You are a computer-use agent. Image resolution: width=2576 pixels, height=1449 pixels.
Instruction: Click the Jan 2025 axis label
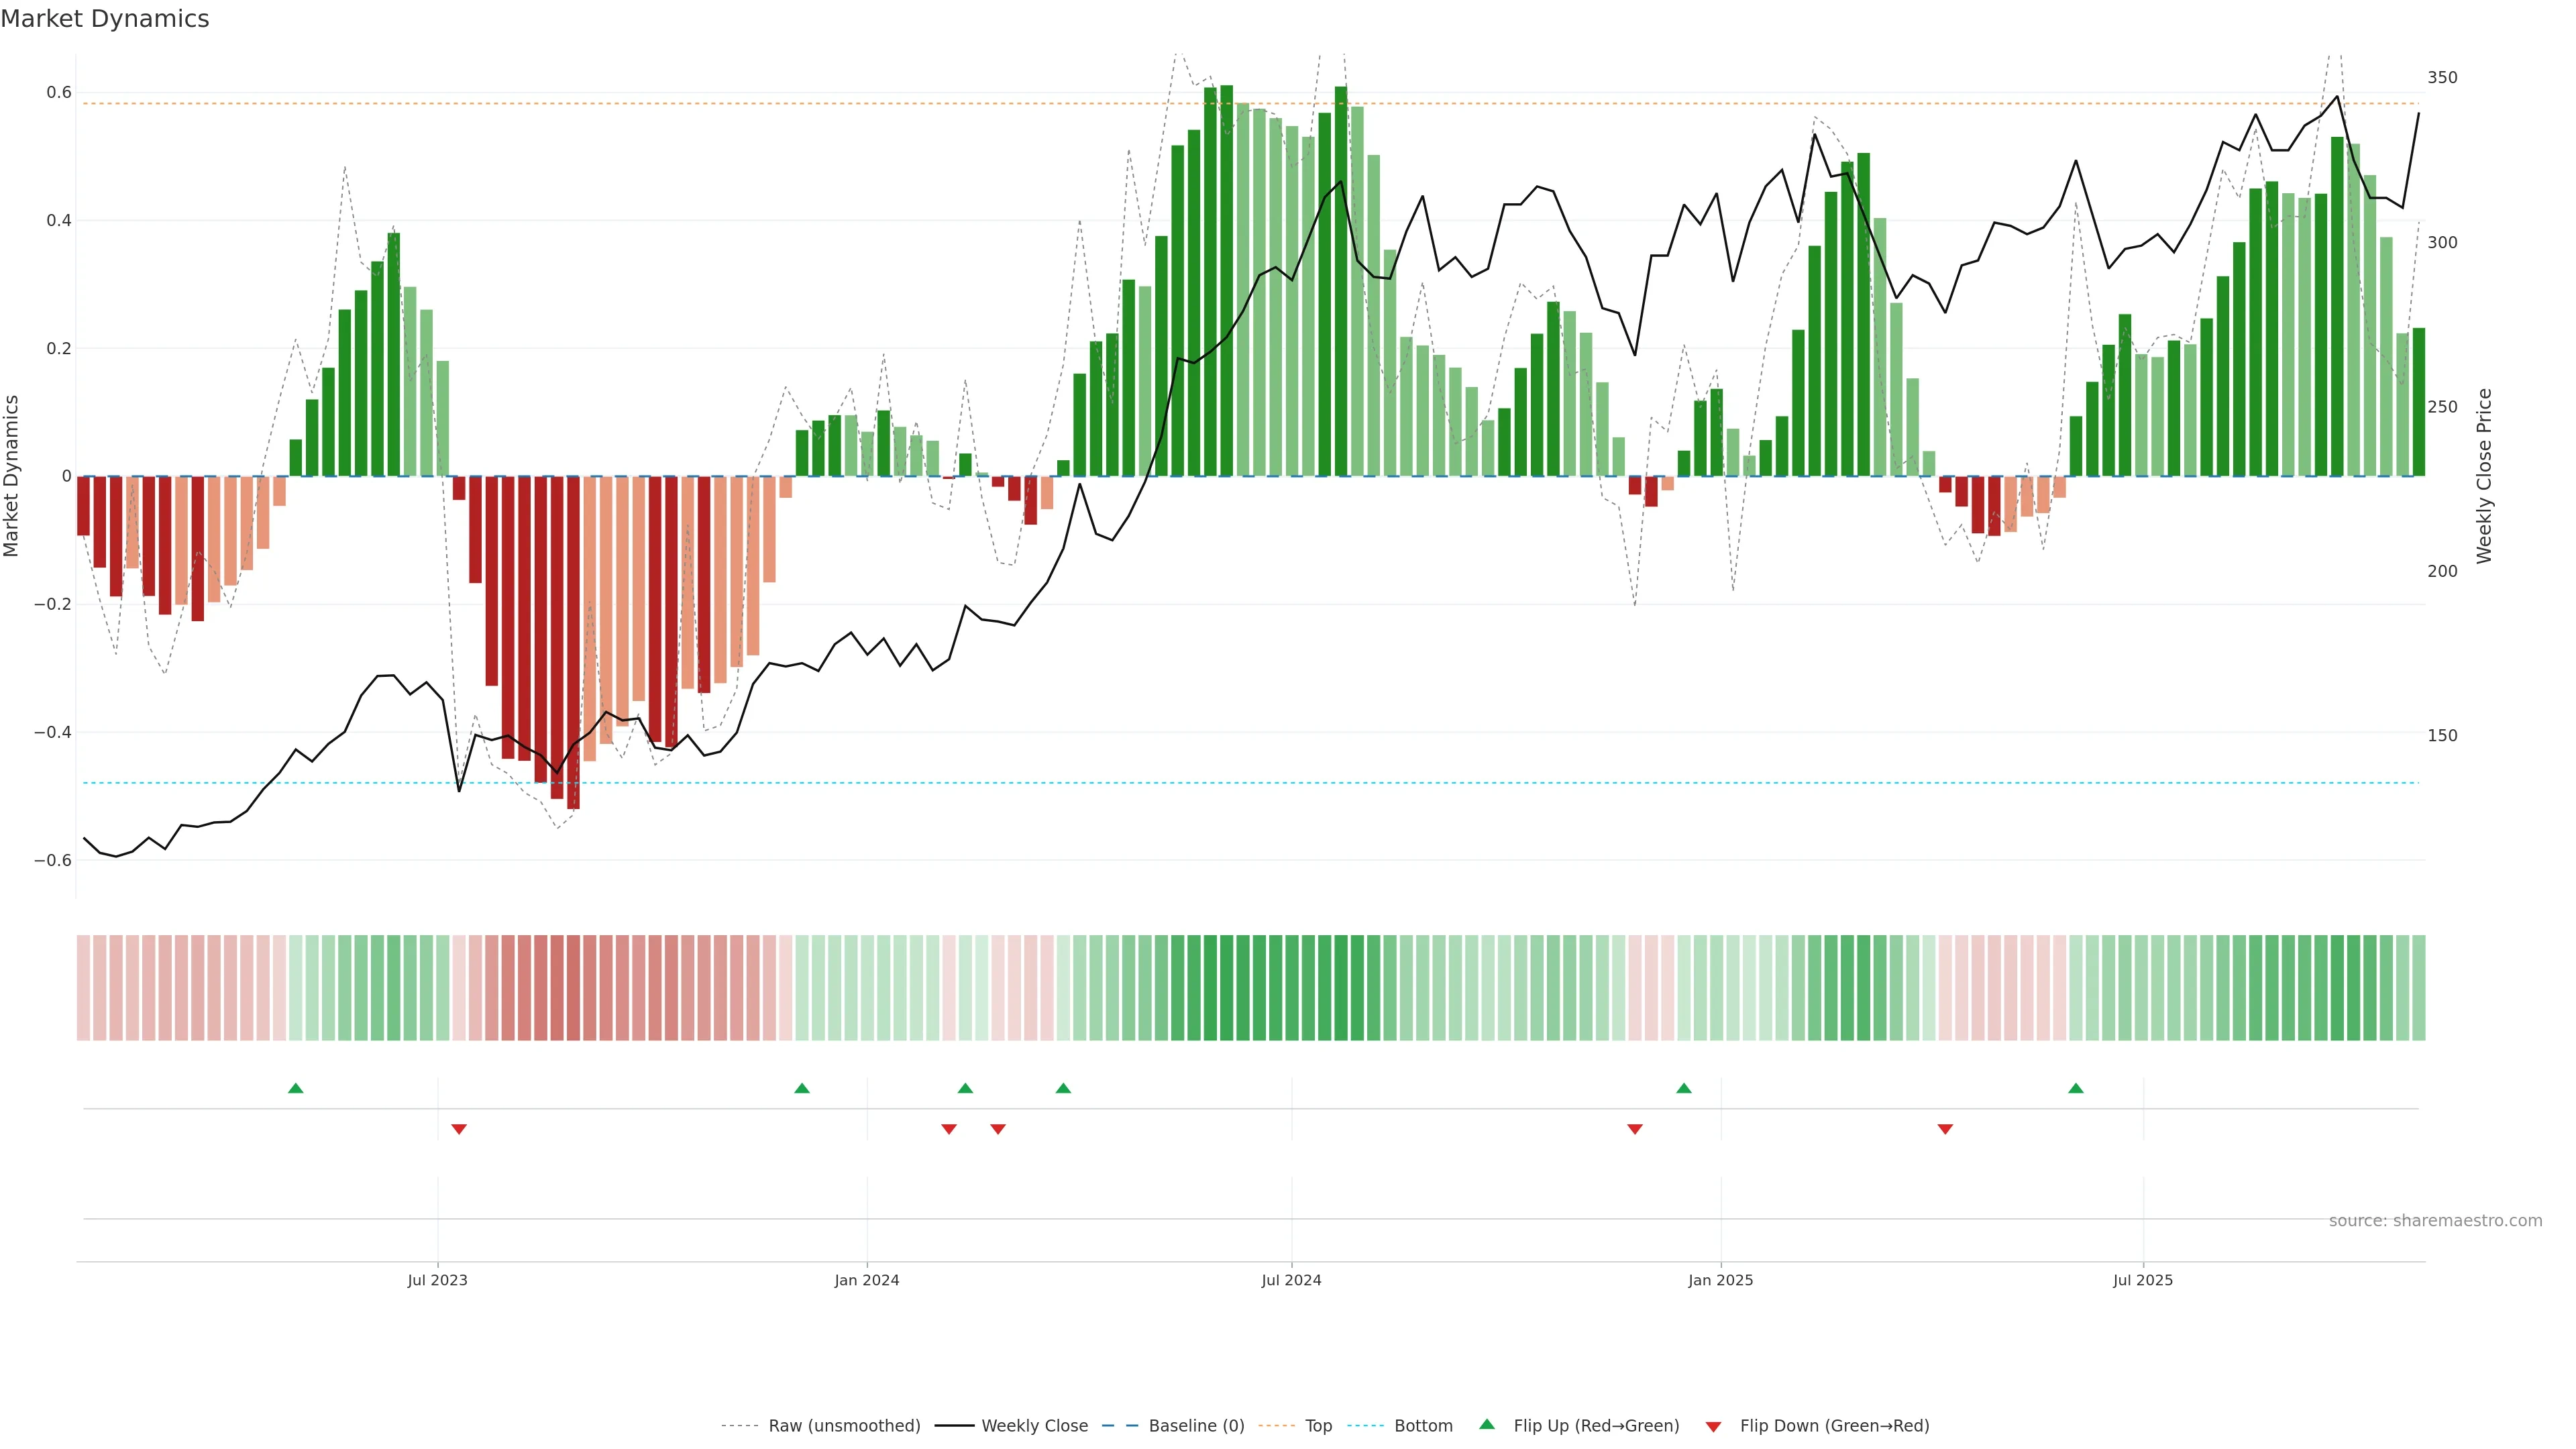[1720, 1280]
